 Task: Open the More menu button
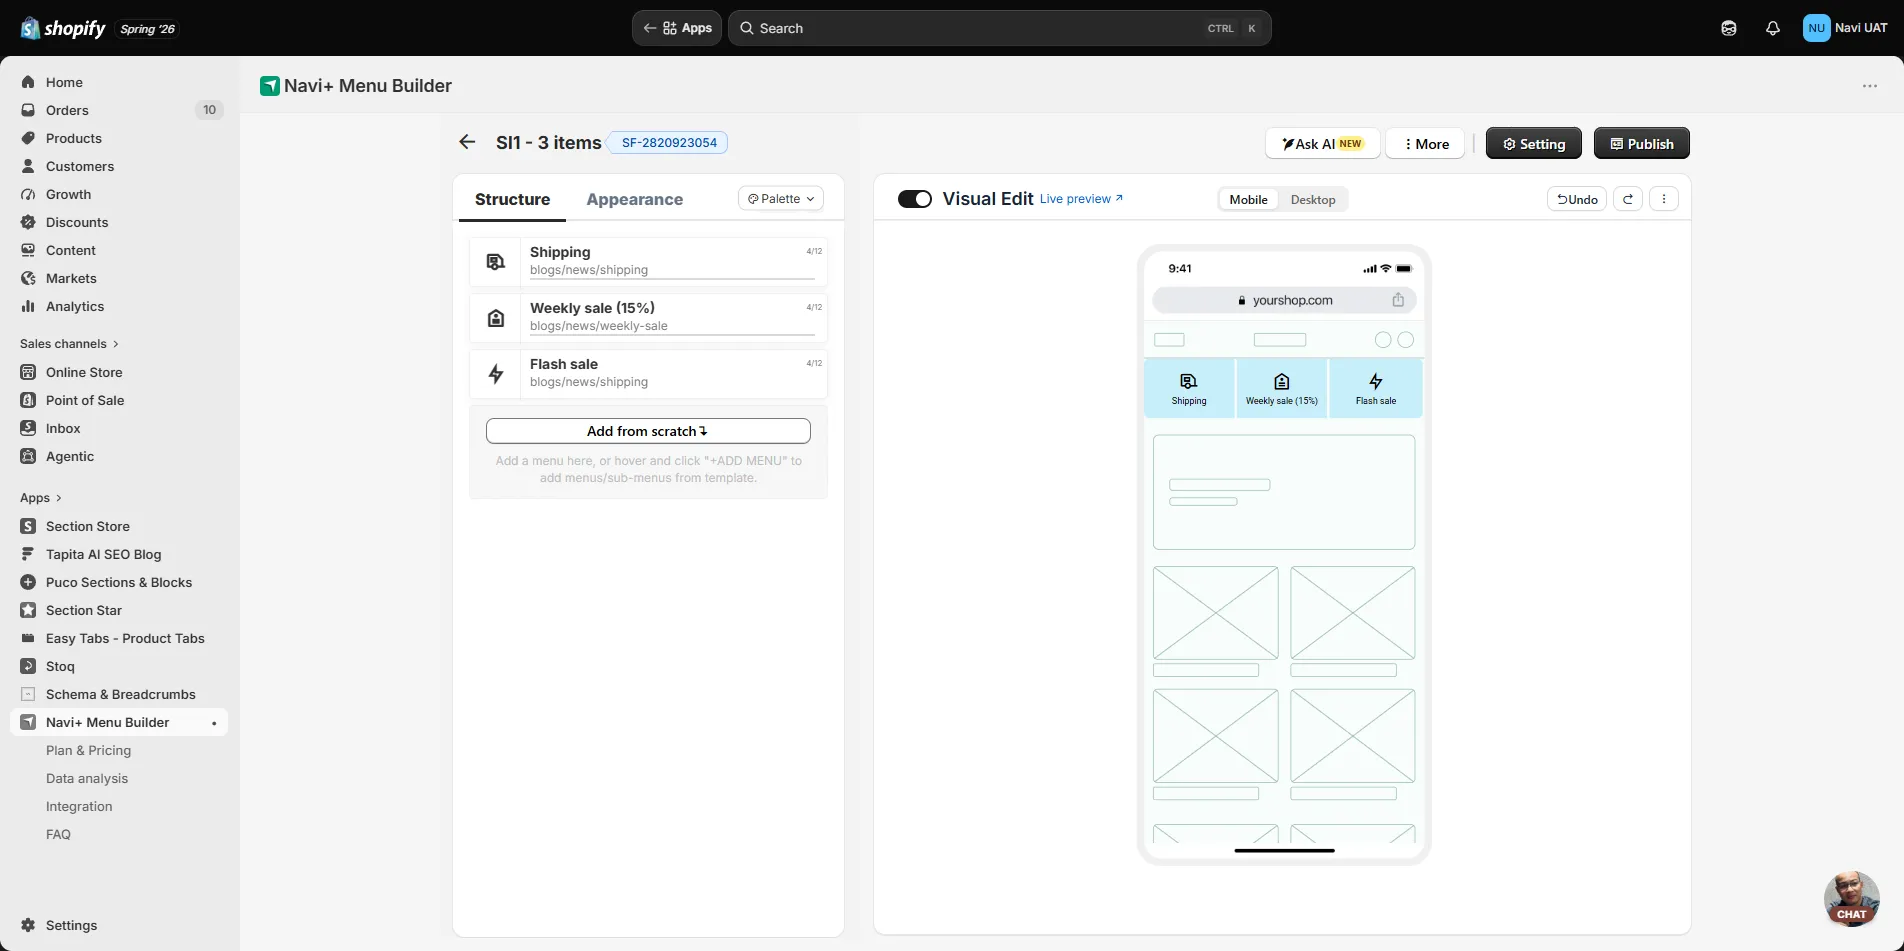pyautogui.click(x=1426, y=144)
